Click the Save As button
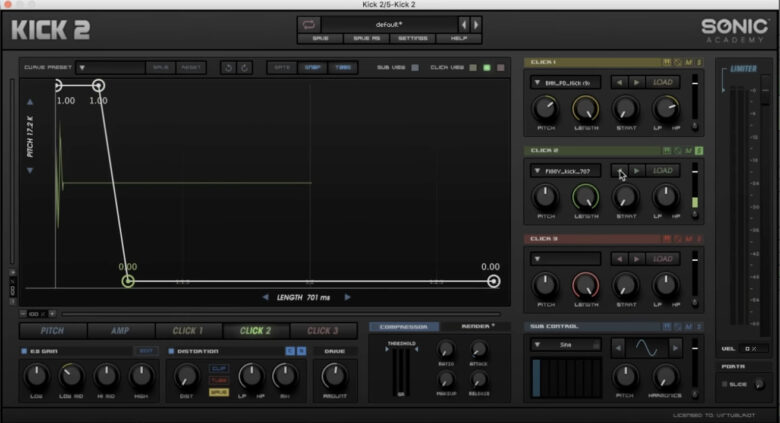The image size is (780, 423). (367, 38)
